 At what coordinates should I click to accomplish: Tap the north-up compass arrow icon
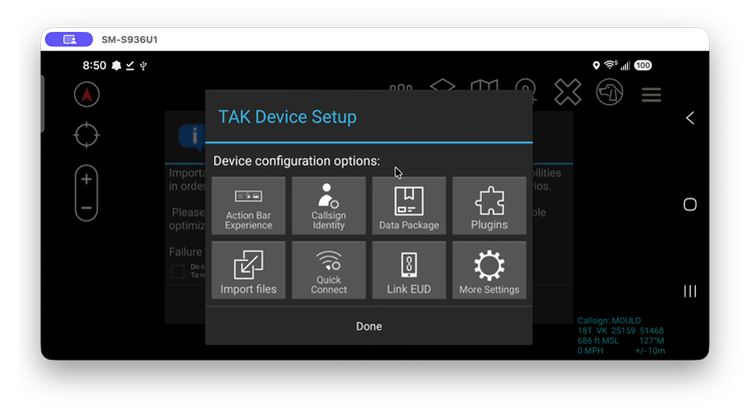(87, 94)
